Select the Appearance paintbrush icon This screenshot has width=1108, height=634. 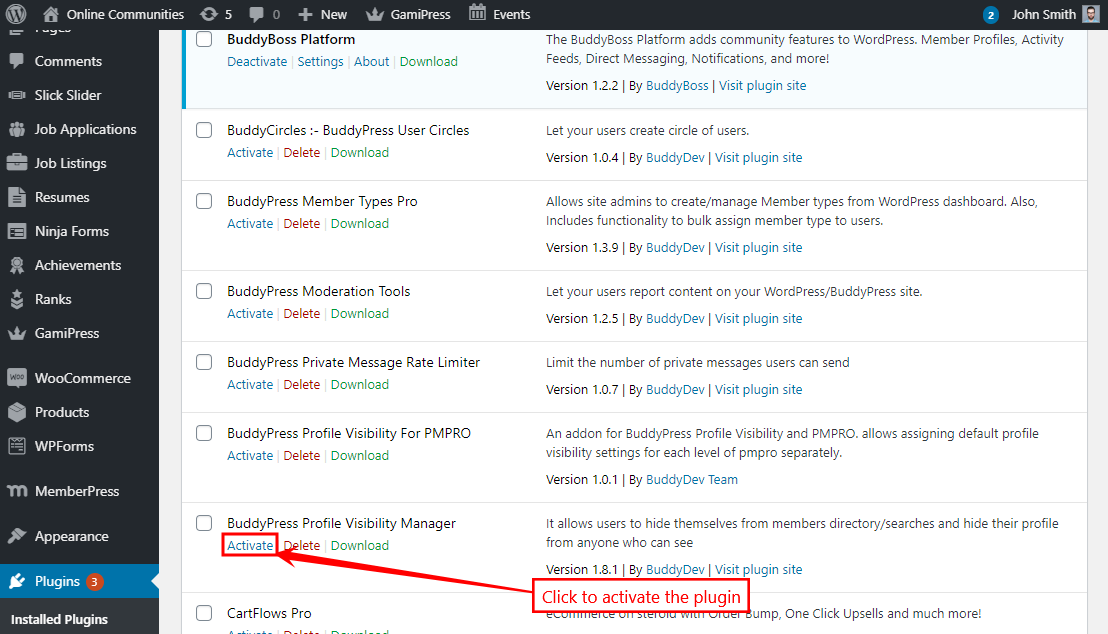[17, 536]
